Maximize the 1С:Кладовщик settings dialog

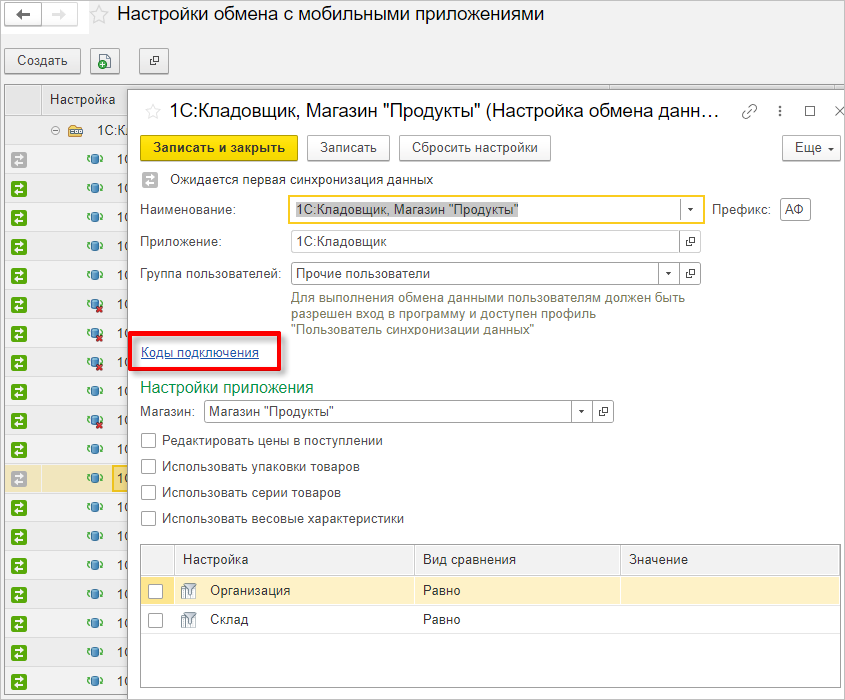[809, 111]
